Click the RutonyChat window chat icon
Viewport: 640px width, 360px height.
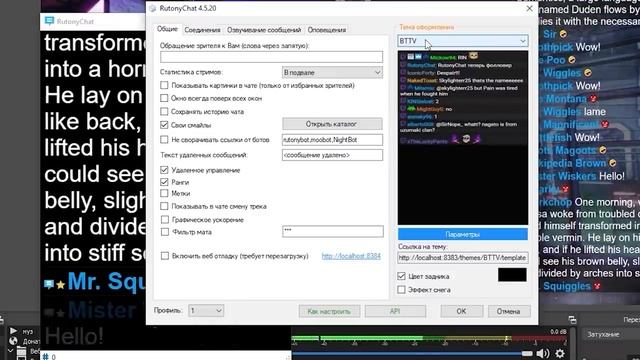point(49,21)
